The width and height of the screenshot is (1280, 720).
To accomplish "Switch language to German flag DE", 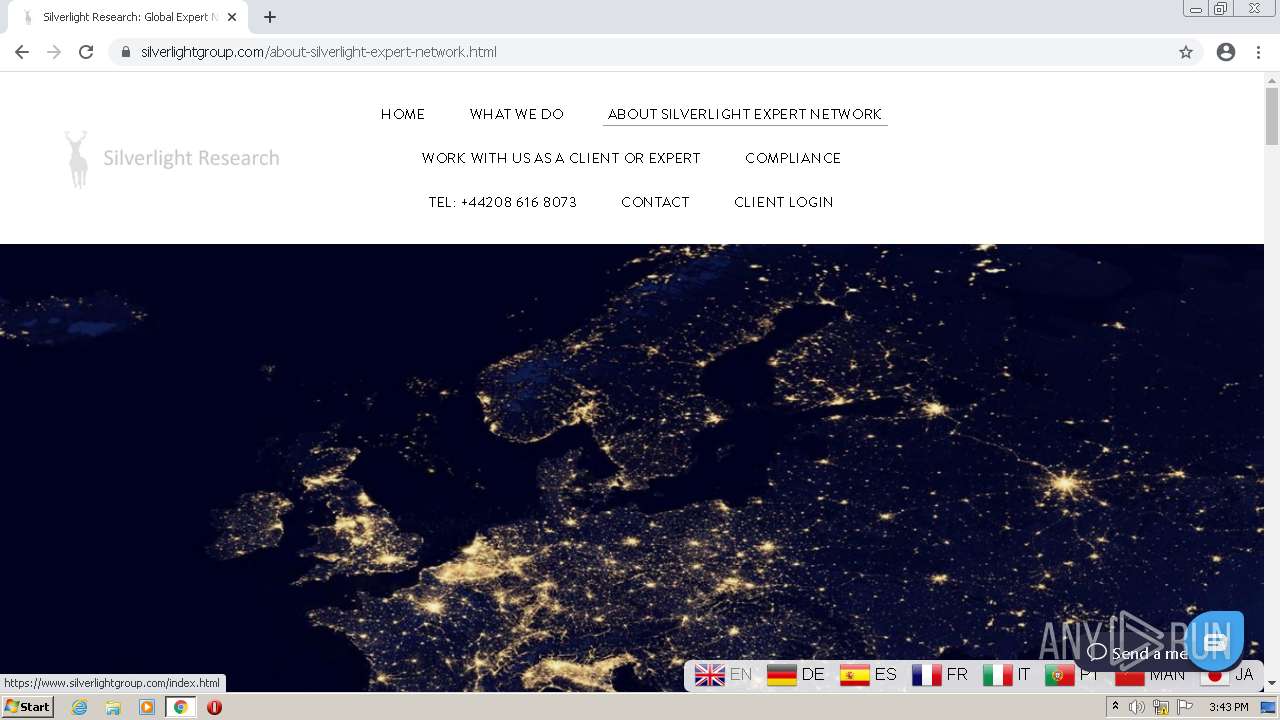I will (x=796, y=675).
